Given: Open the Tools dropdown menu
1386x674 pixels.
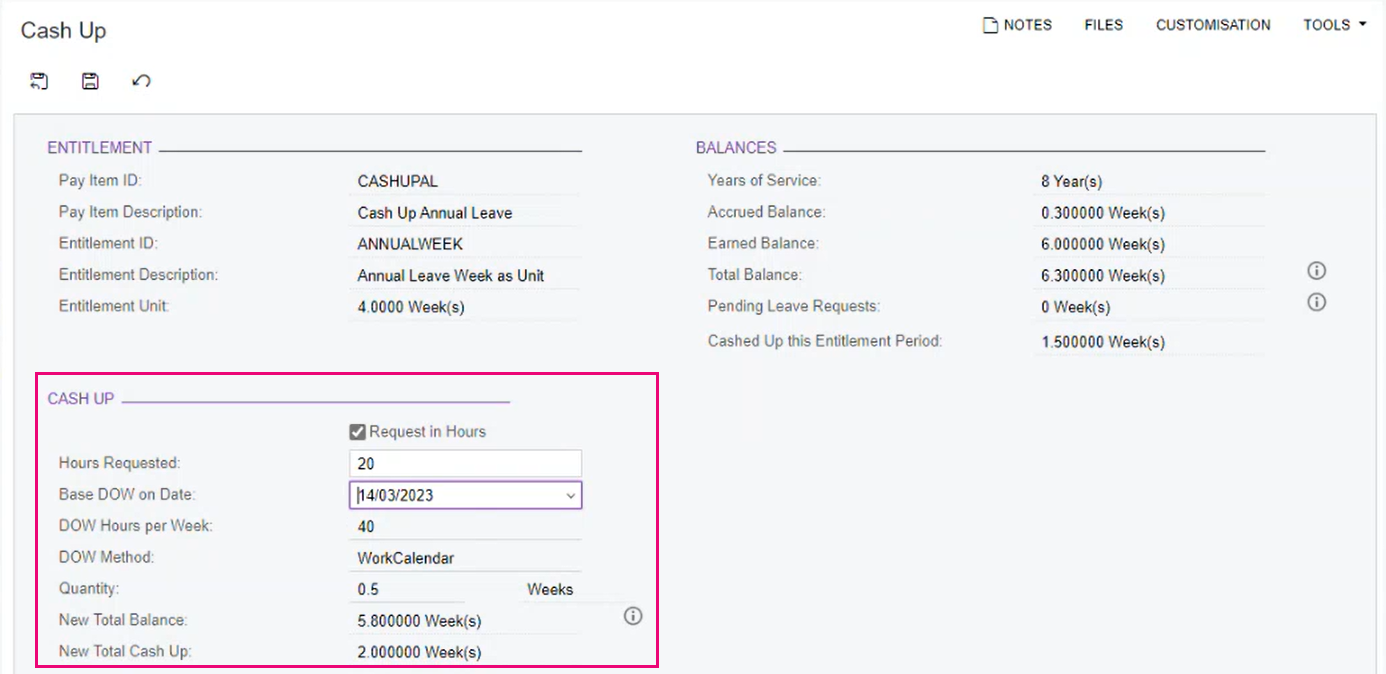Looking at the screenshot, I should click(1334, 25).
